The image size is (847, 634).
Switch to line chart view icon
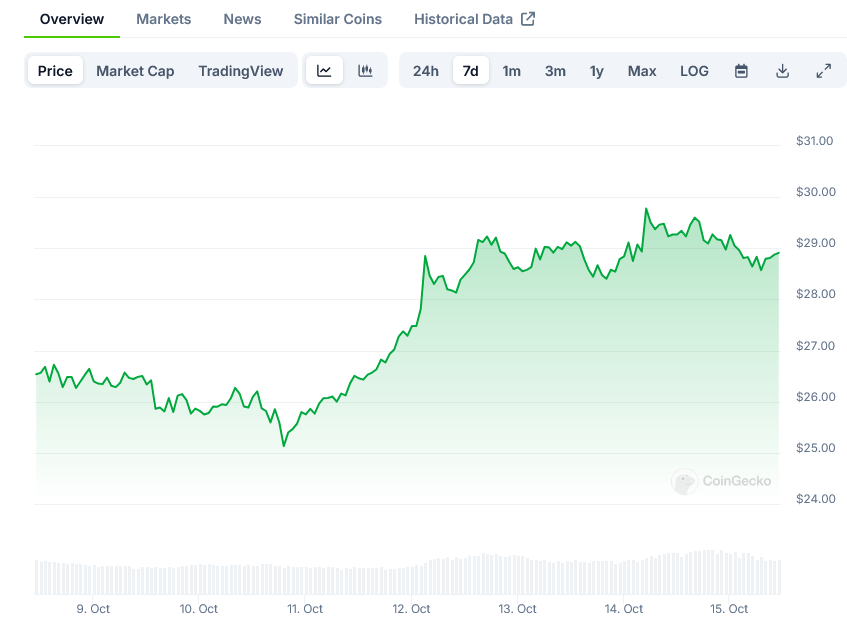tap(324, 71)
